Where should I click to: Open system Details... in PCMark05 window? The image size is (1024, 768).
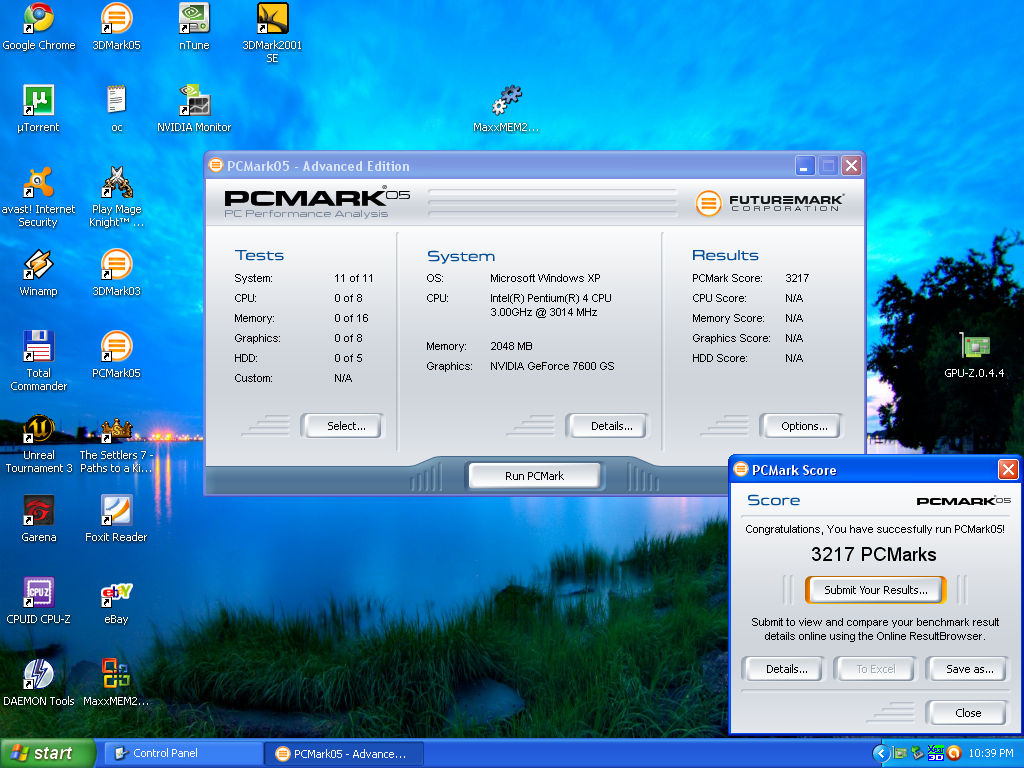[608, 426]
